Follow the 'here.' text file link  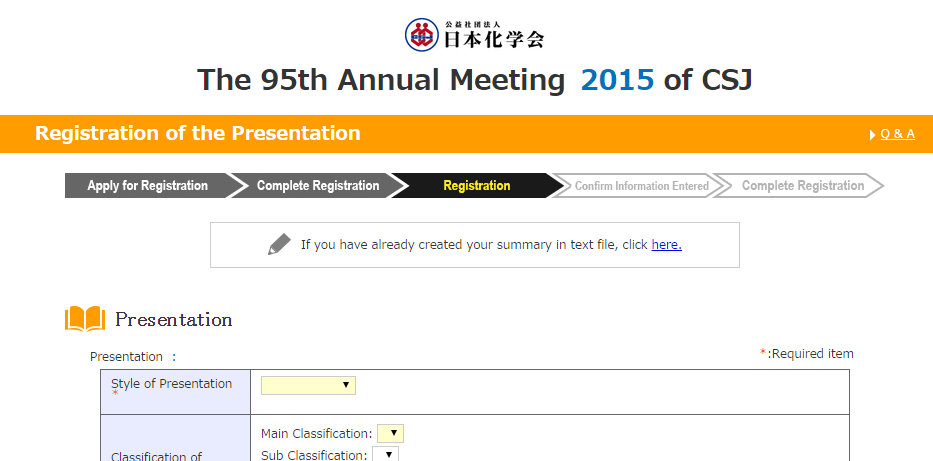point(666,244)
